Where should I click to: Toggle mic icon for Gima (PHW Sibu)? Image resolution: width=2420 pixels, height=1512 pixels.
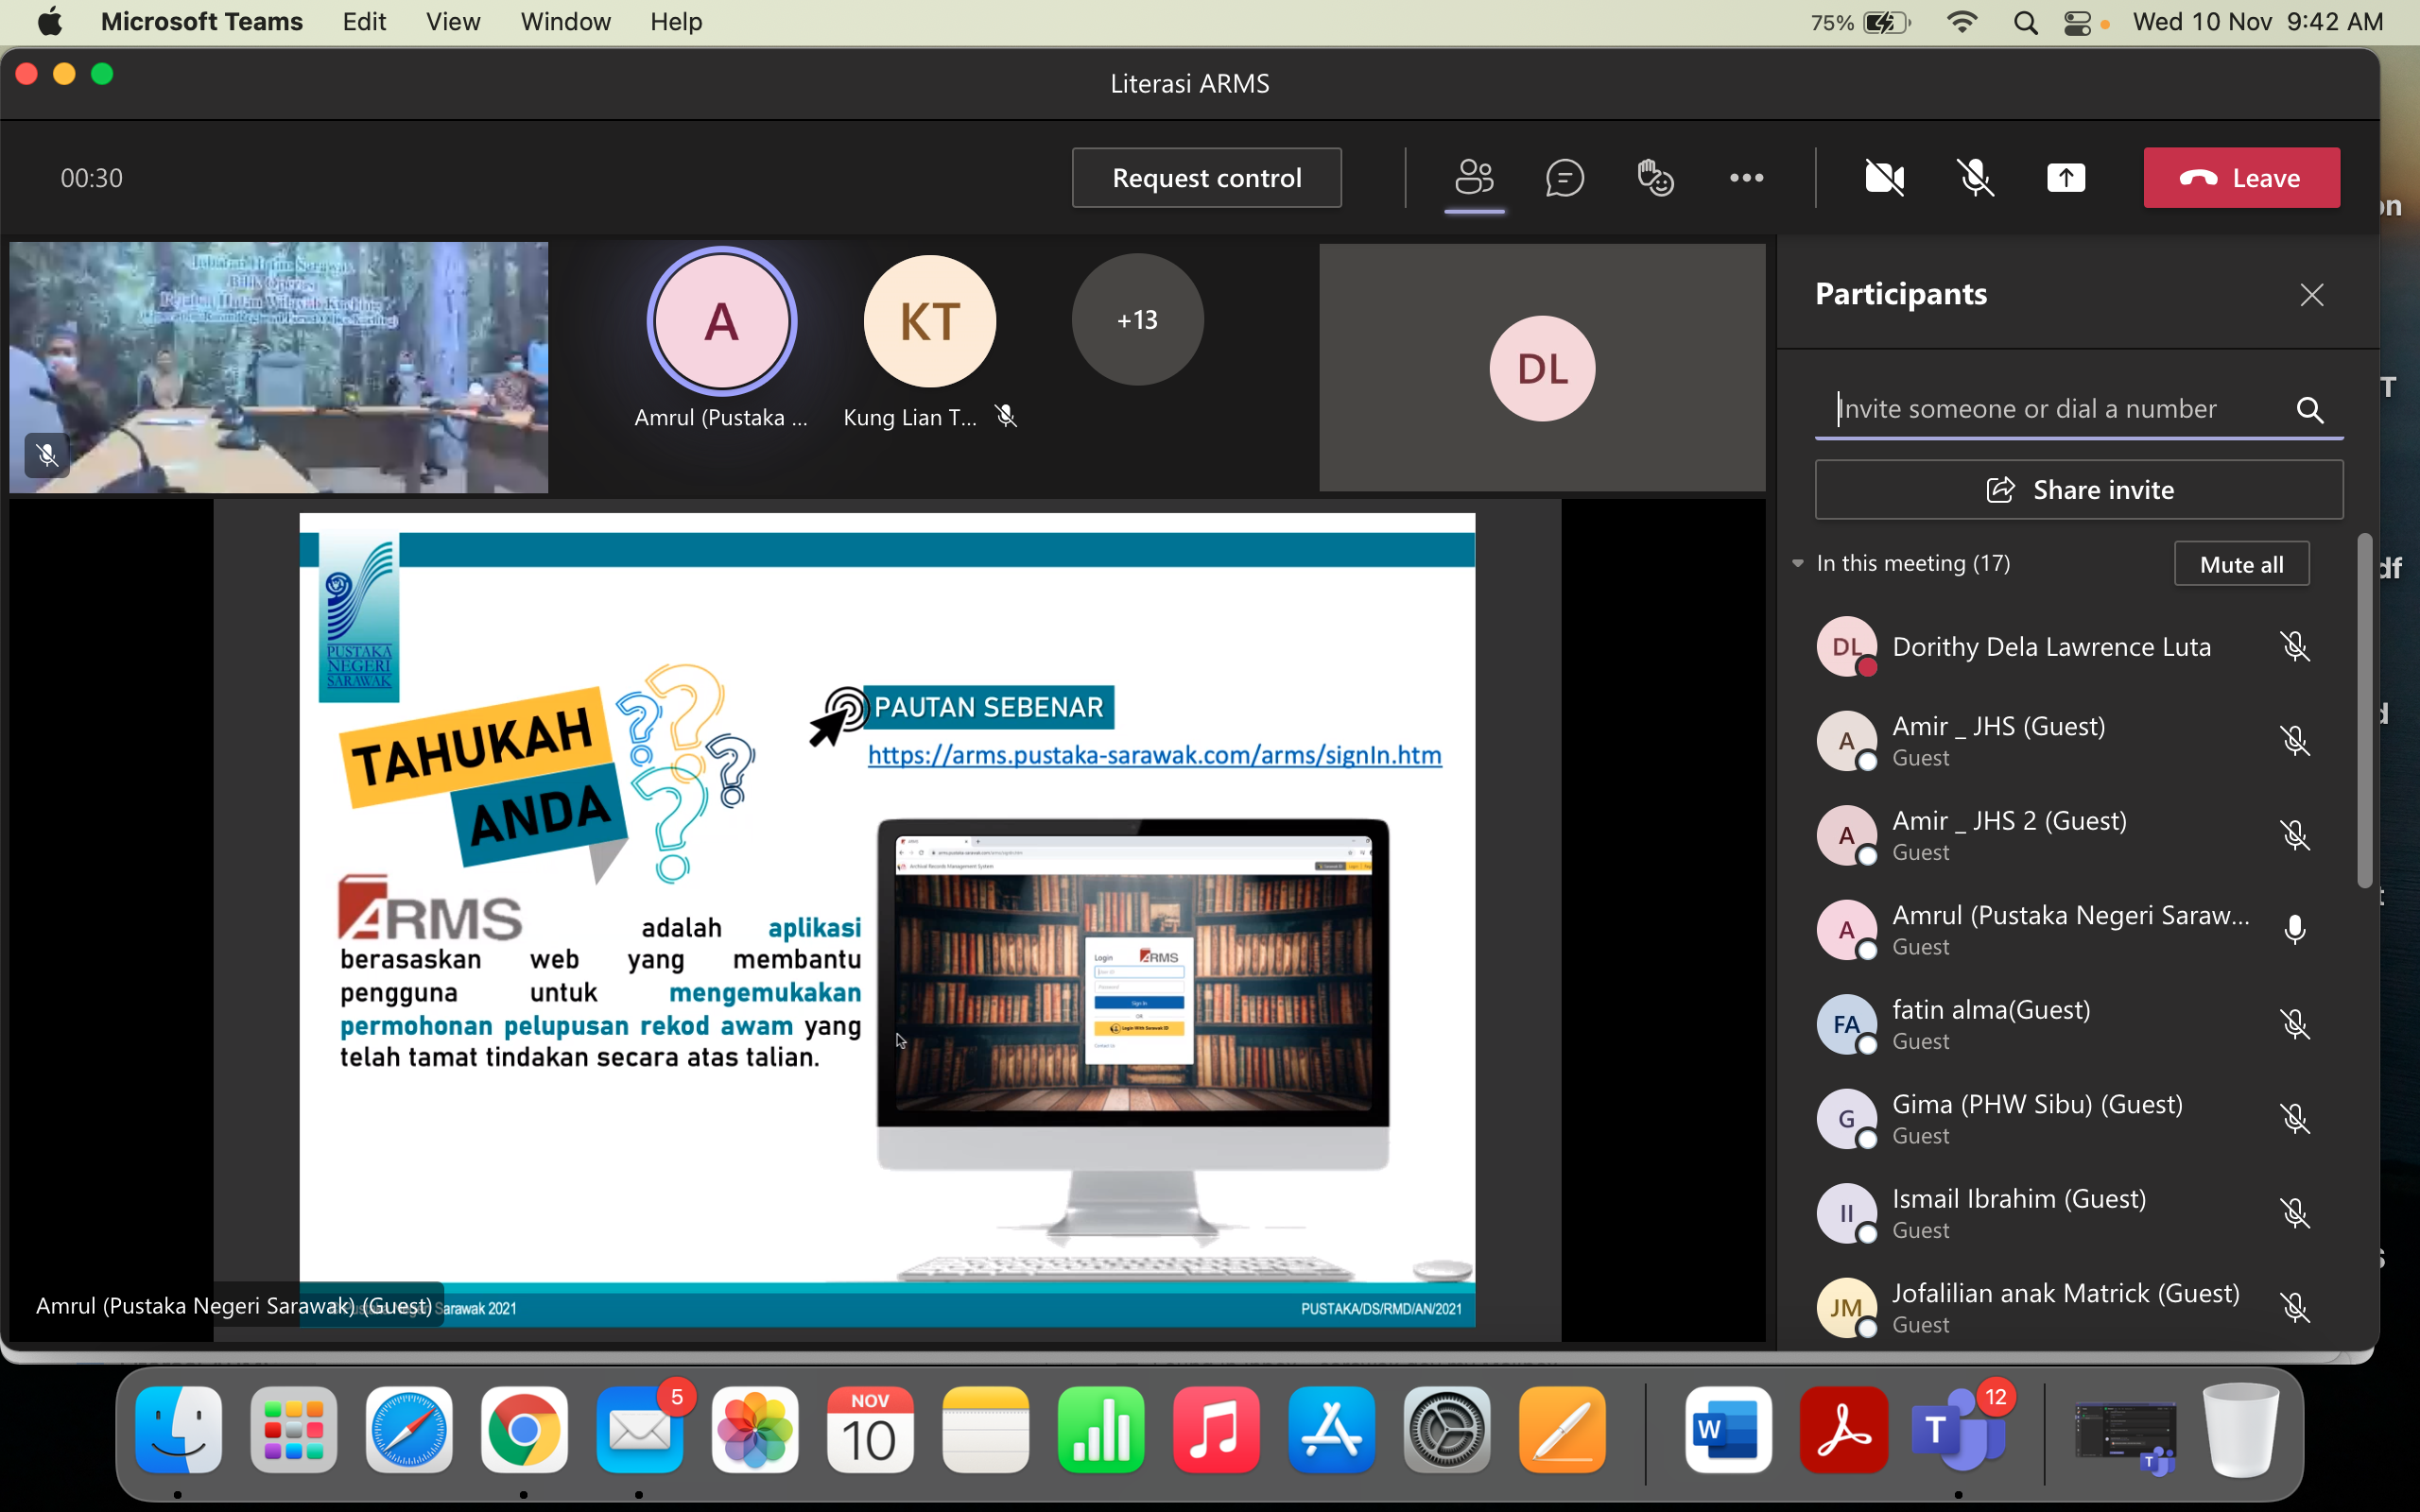tap(2295, 1119)
